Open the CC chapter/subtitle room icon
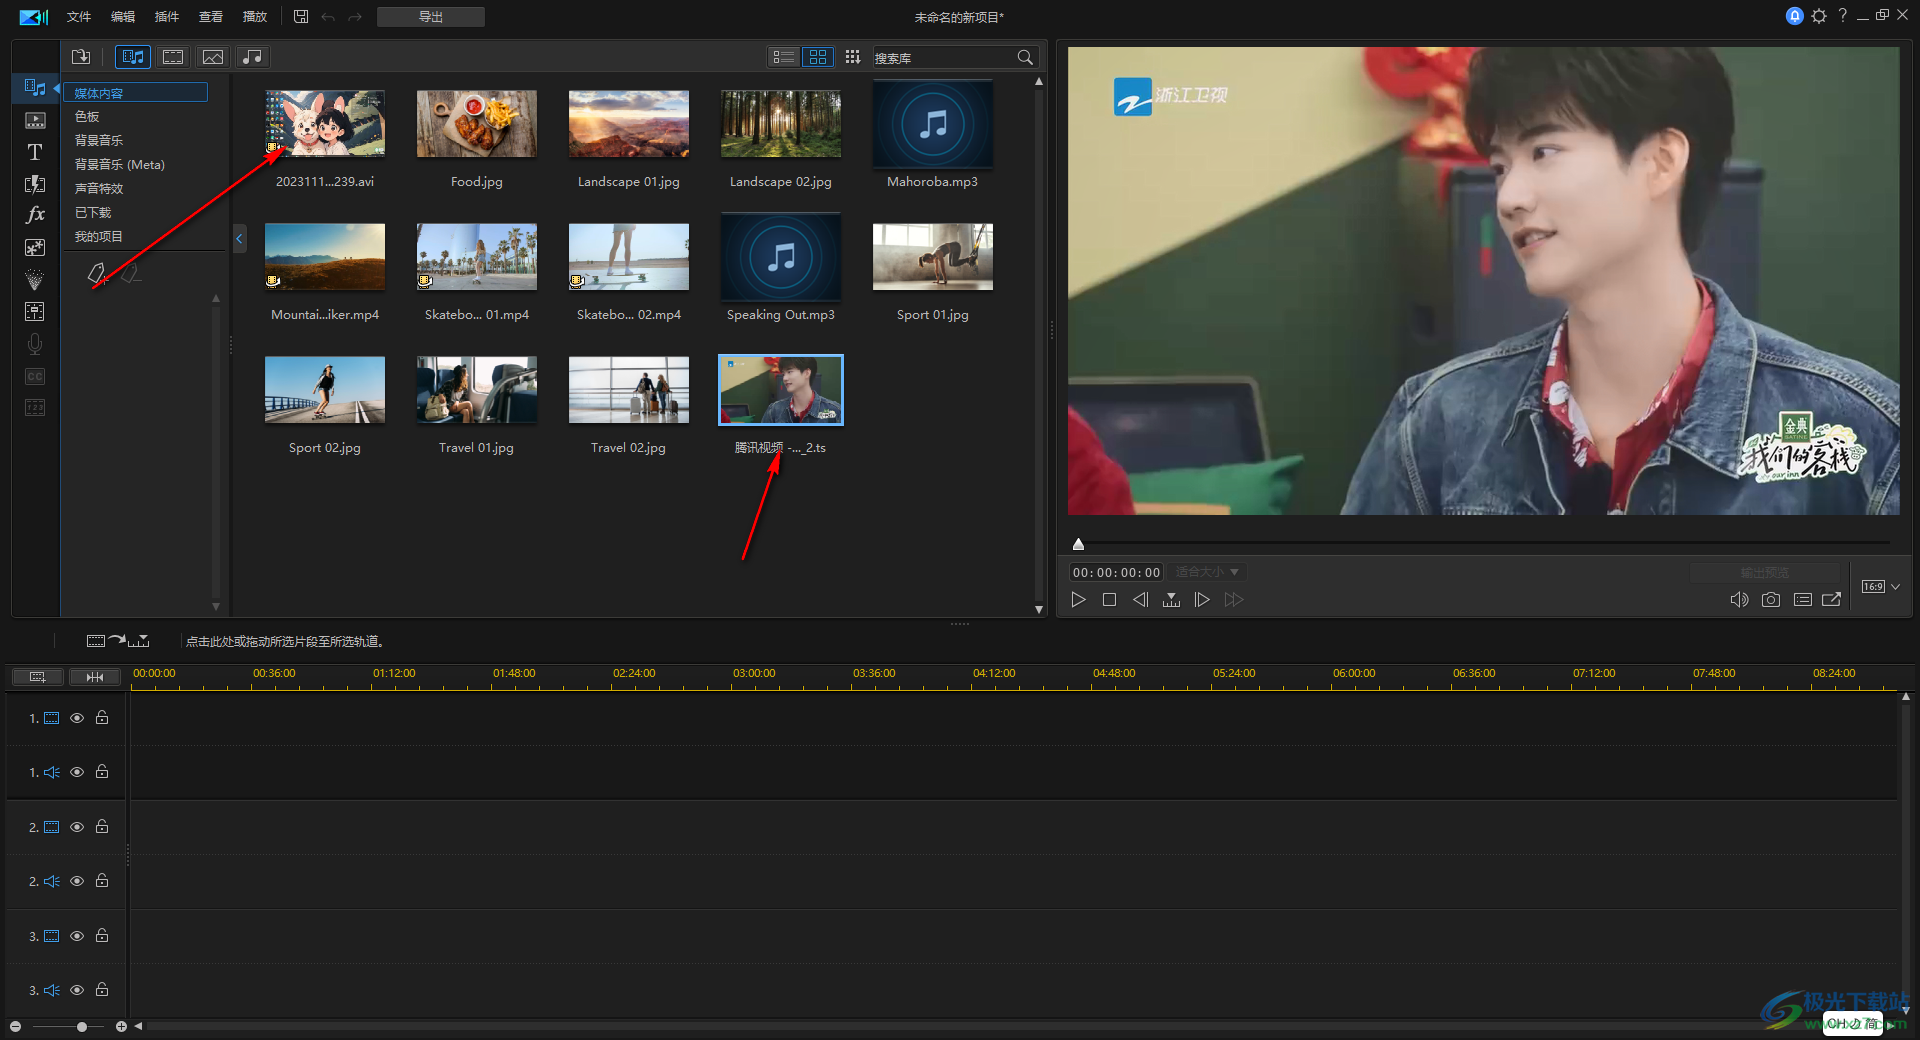Screen dimensions: 1920x1040 click(35, 376)
